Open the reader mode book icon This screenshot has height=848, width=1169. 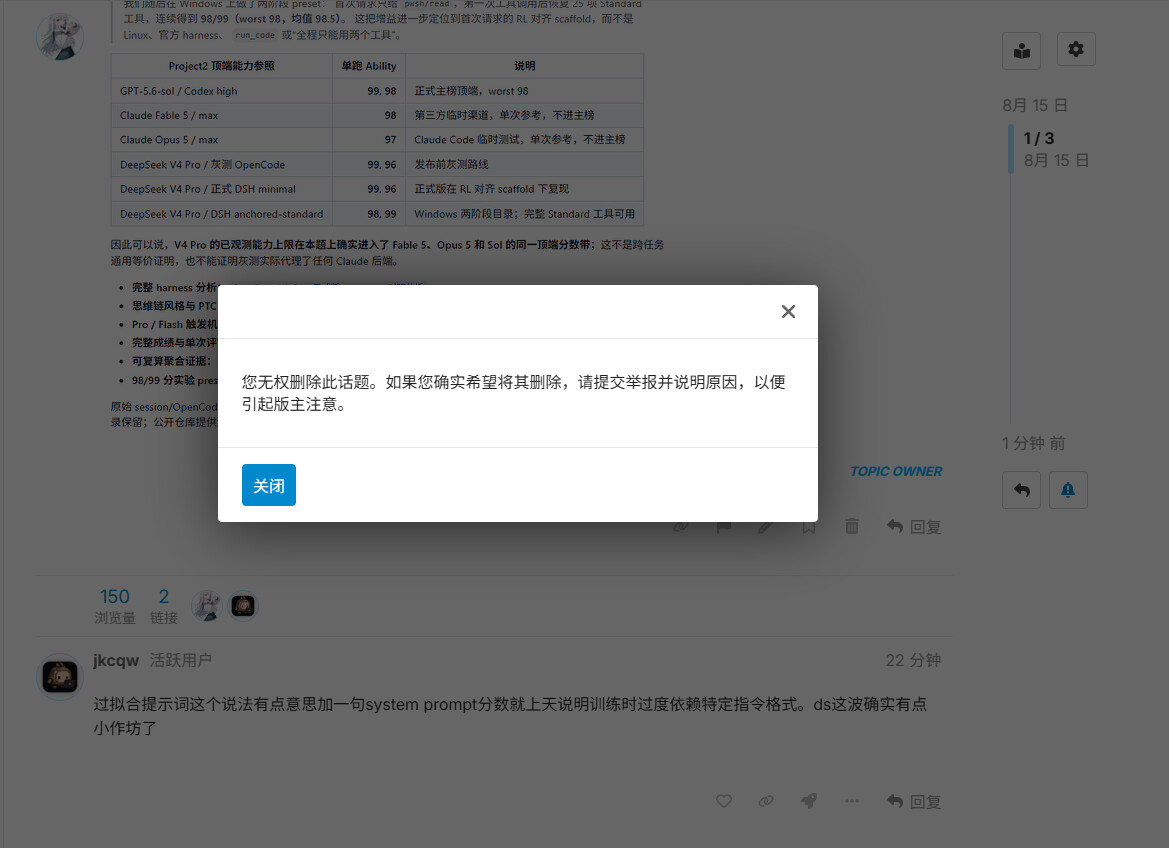tap(1021, 50)
